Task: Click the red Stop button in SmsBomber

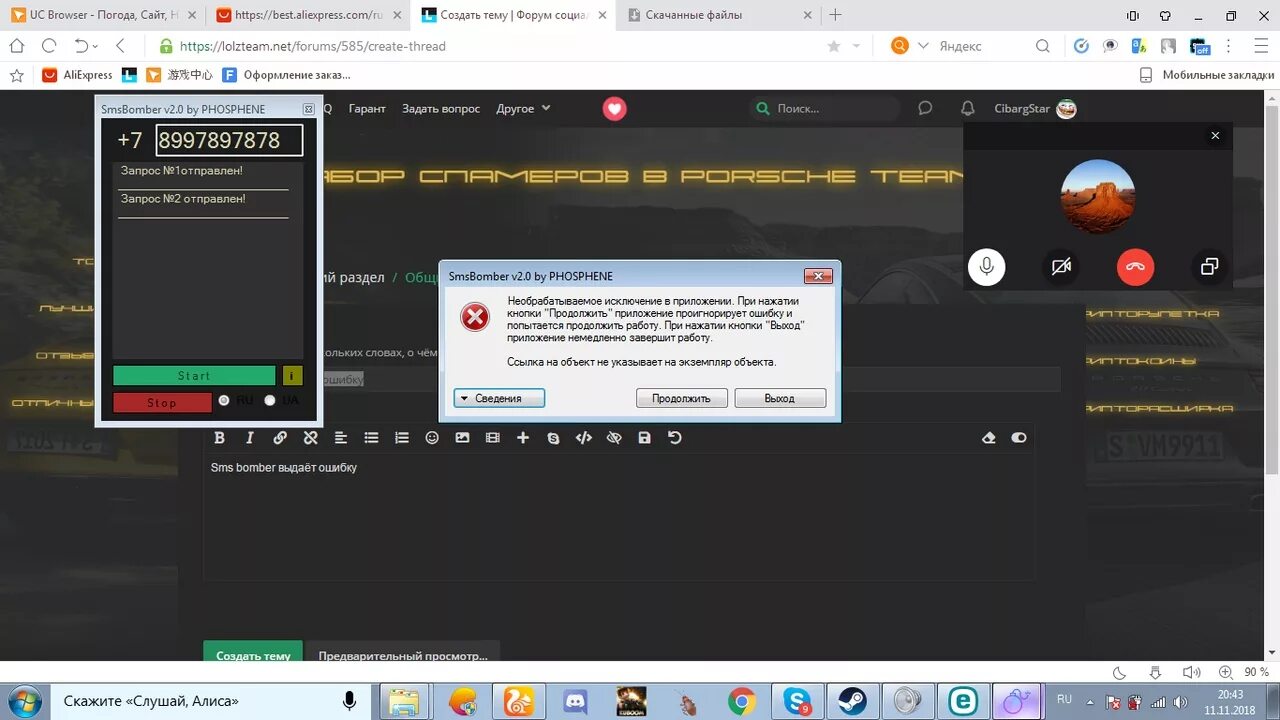Action: tap(162, 403)
